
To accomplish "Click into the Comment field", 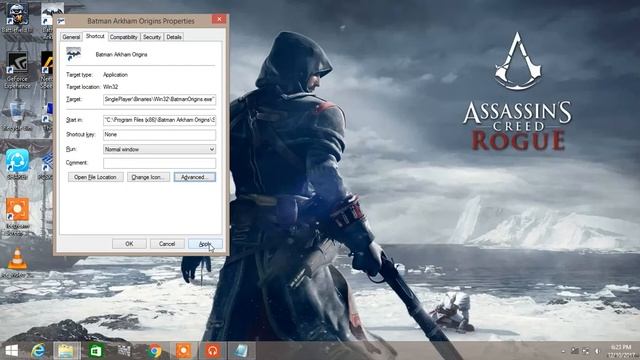I will coord(159,163).
